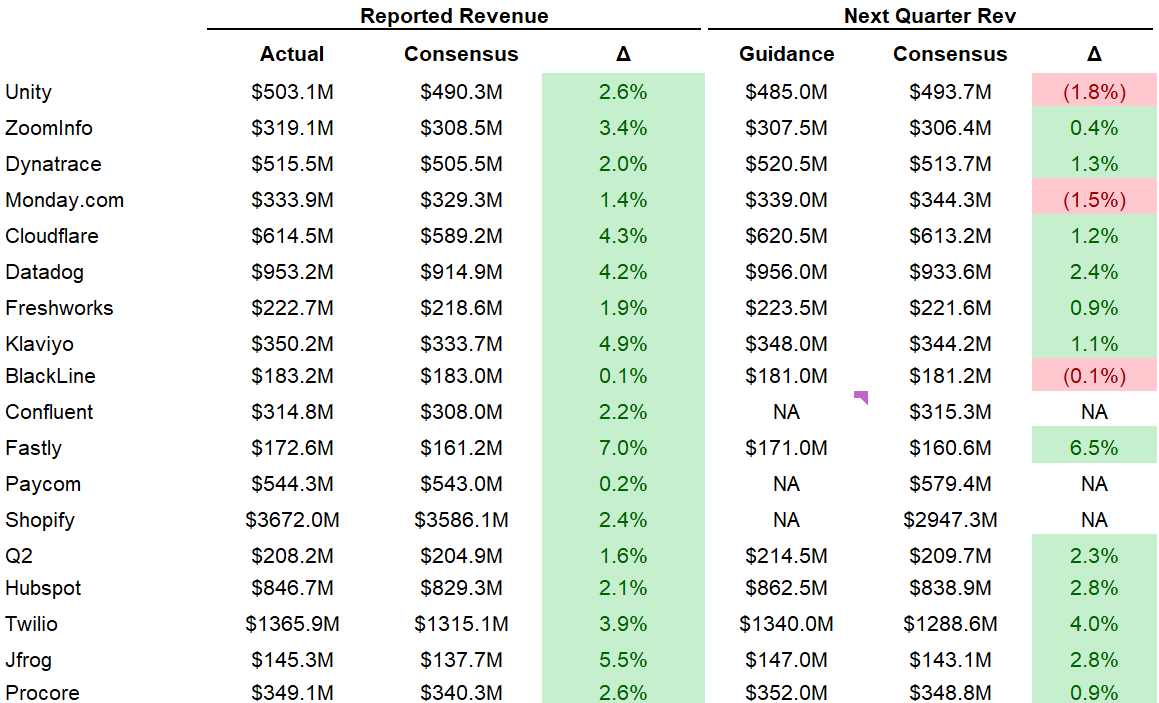Screen dimensions: 1159x703
Task: Select Twilio next quarter delta 4.0%
Action: pyautogui.click(x=1094, y=625)
